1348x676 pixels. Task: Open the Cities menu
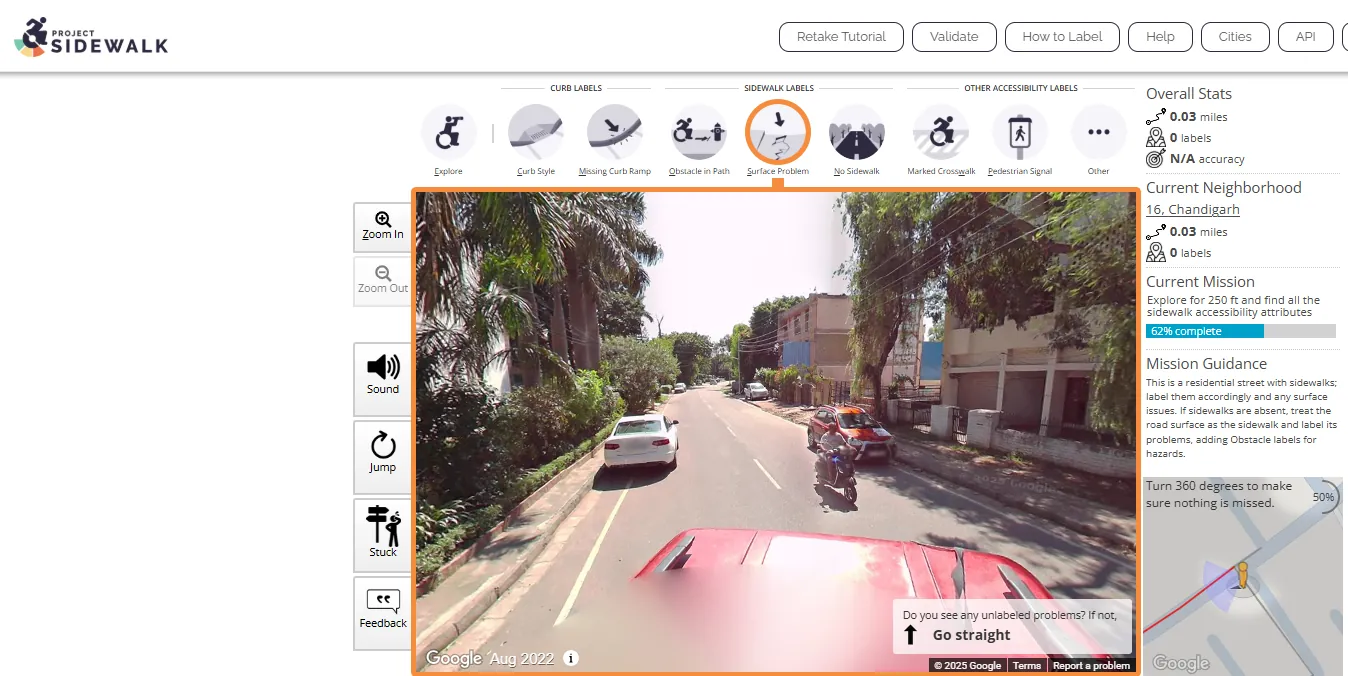click(1235, 37)
